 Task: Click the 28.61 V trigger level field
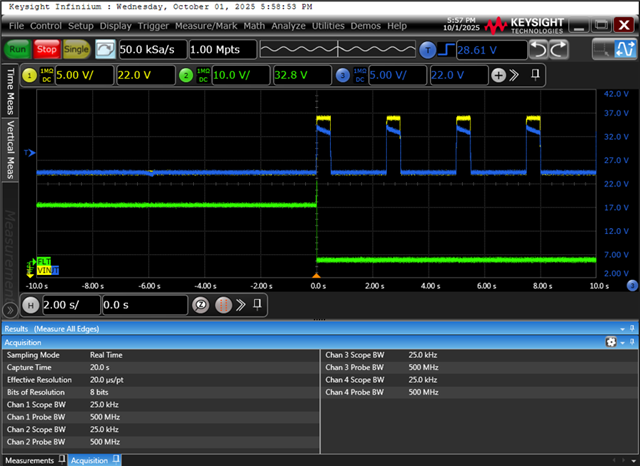[491, 50]
